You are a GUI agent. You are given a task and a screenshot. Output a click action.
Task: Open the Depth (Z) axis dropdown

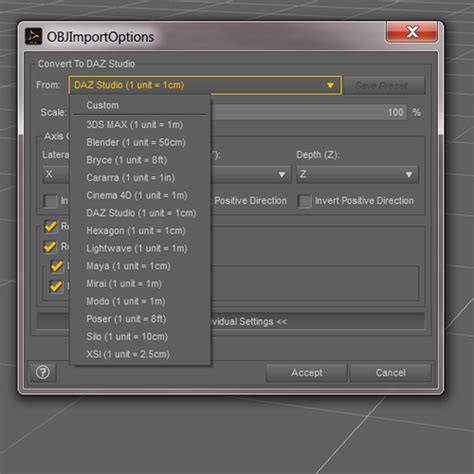(357, 174)
